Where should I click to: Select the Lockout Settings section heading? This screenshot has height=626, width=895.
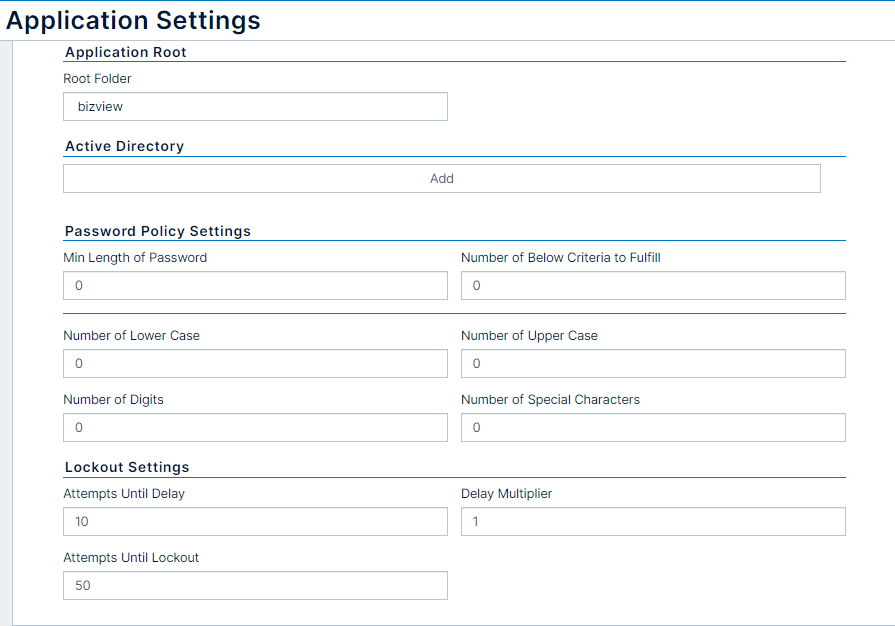pos(127,467)
